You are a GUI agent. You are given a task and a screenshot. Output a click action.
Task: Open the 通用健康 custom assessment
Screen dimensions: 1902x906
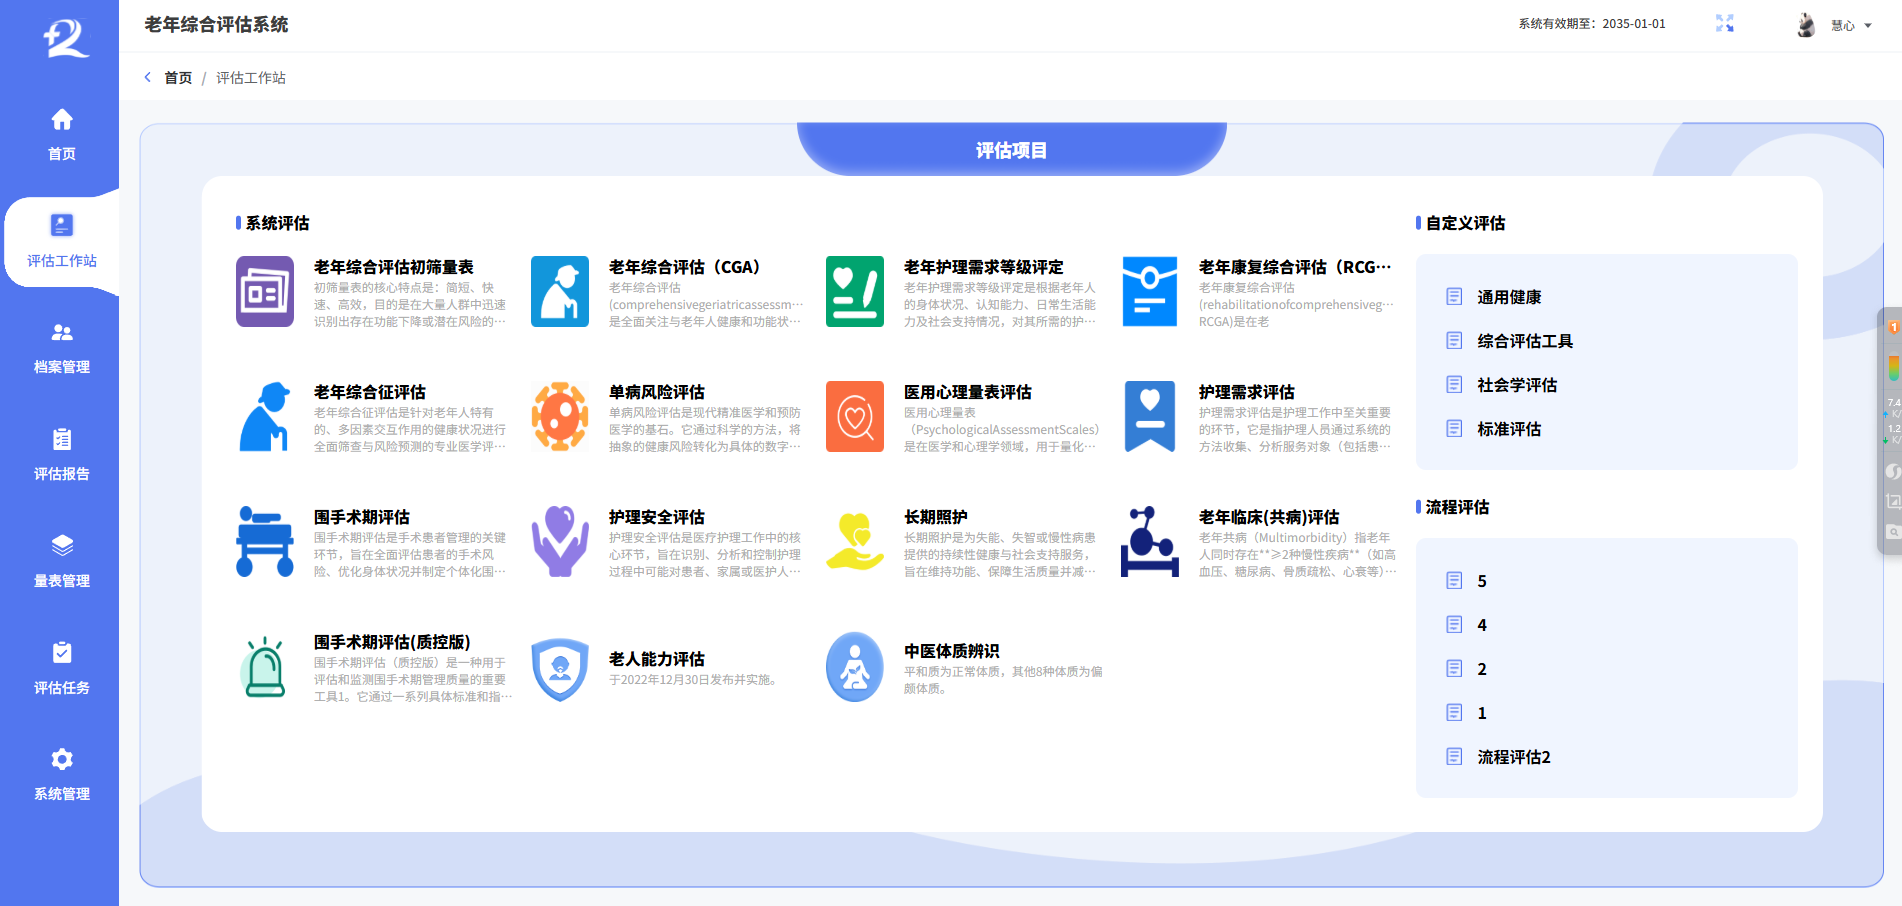point(1509,297)
